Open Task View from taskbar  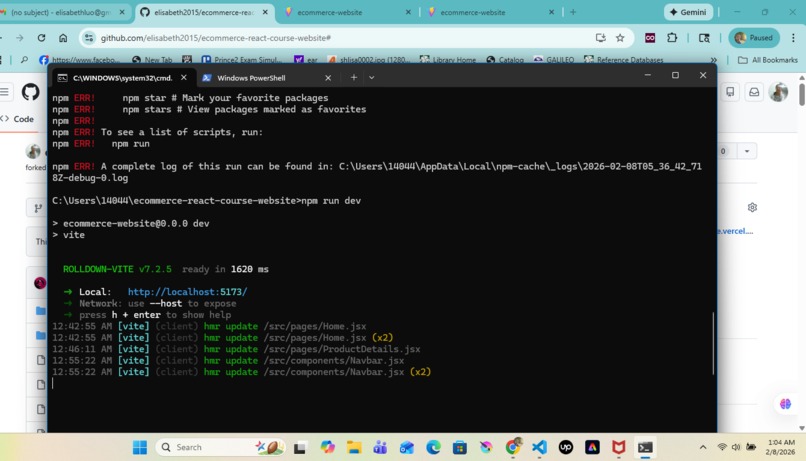coord(300,447)
